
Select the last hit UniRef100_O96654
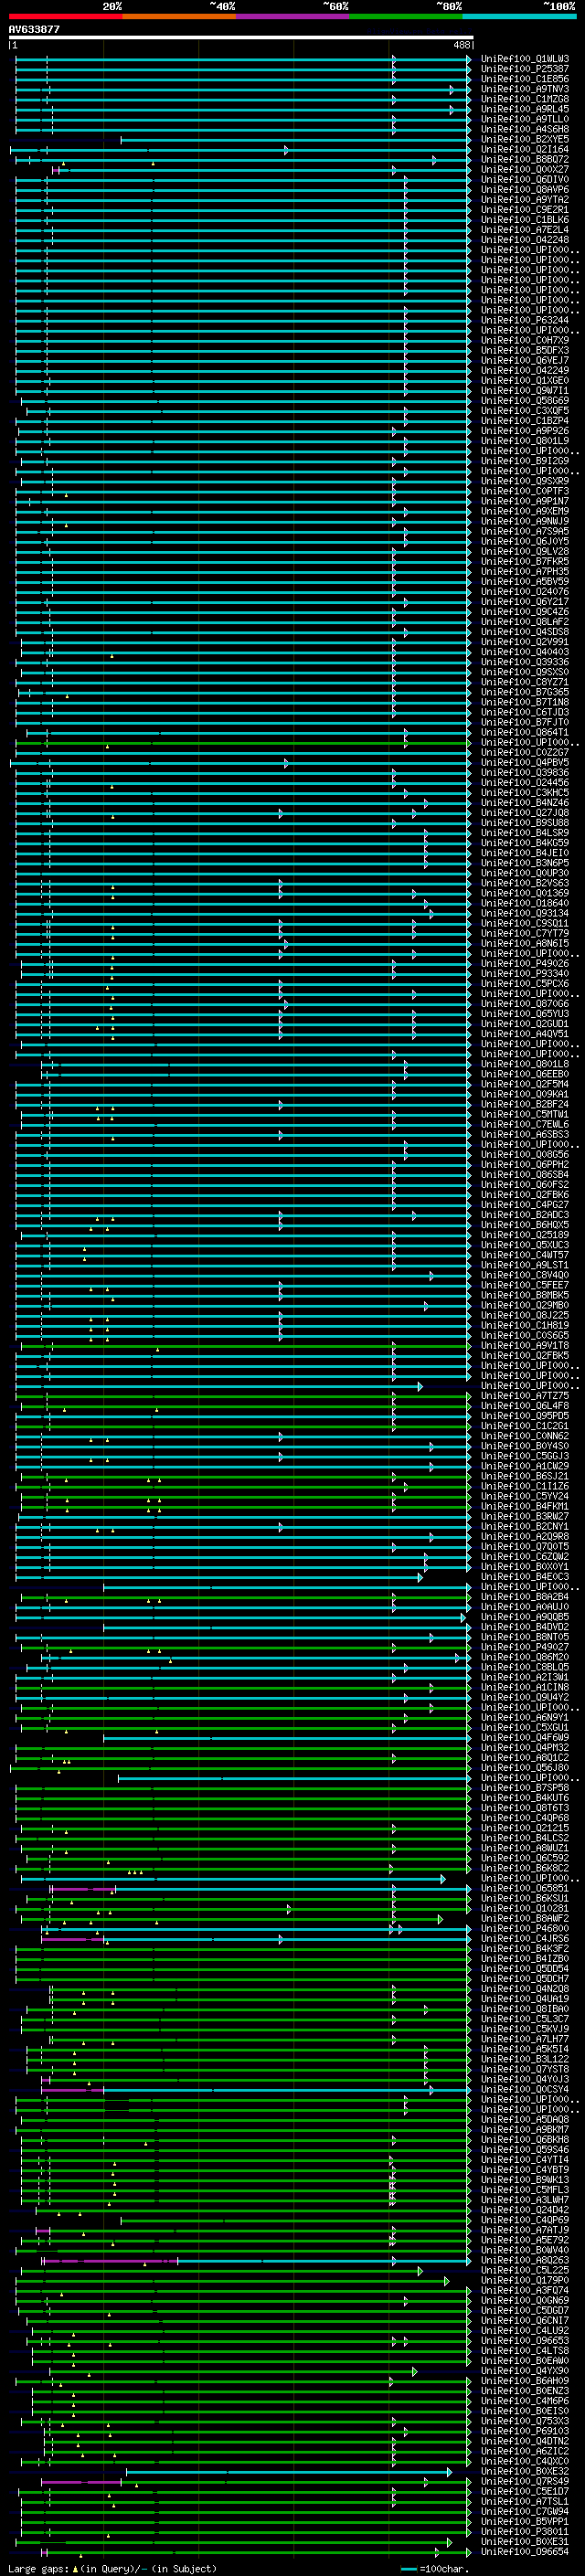[x=525, y=2551]
